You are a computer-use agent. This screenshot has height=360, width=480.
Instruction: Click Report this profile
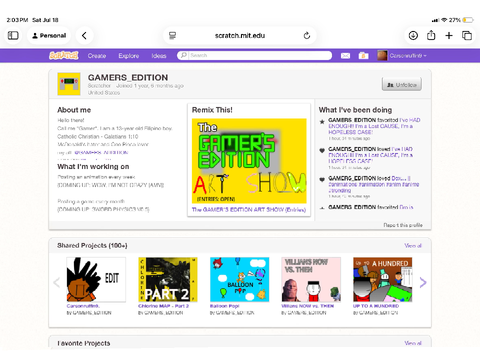(x=403, y=225)
